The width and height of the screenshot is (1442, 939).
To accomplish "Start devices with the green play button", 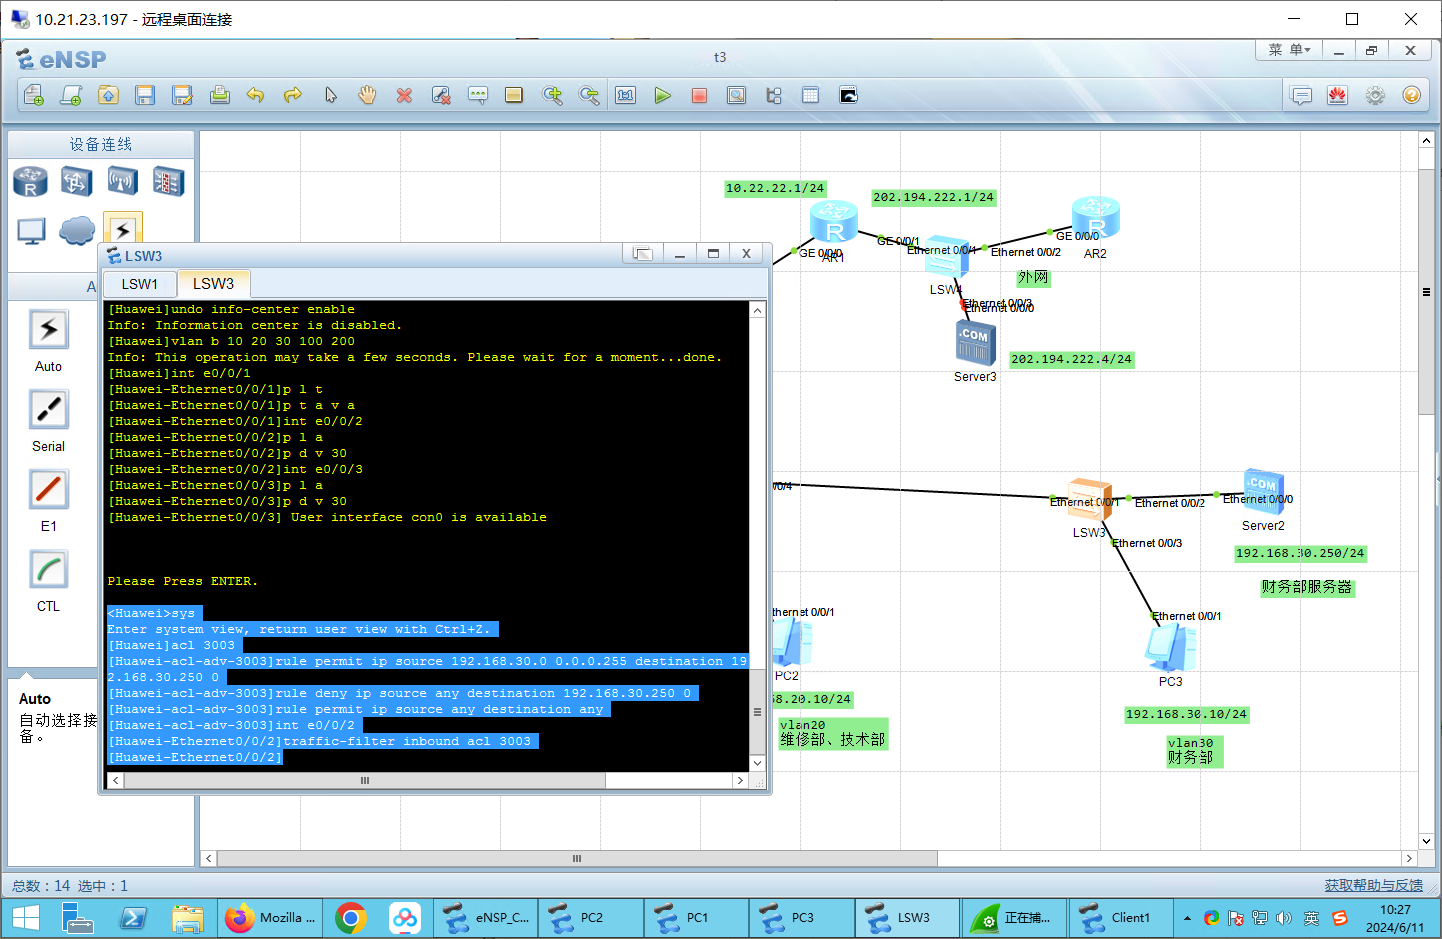I will point(662,95).
